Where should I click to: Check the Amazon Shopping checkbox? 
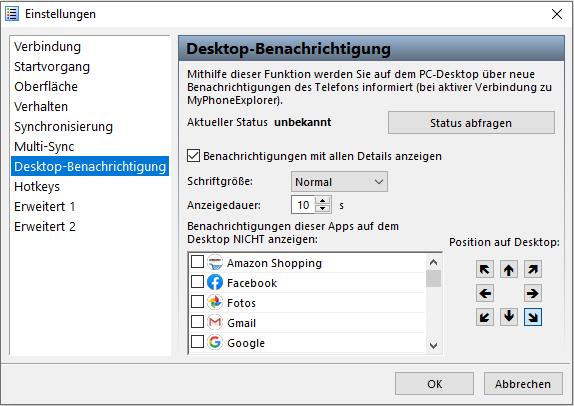(x=198, y=262)
